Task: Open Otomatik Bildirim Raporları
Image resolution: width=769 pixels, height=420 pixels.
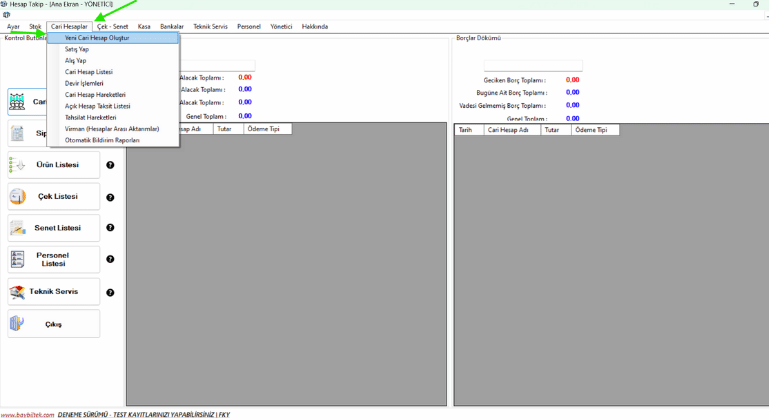Action: point(102,140)
